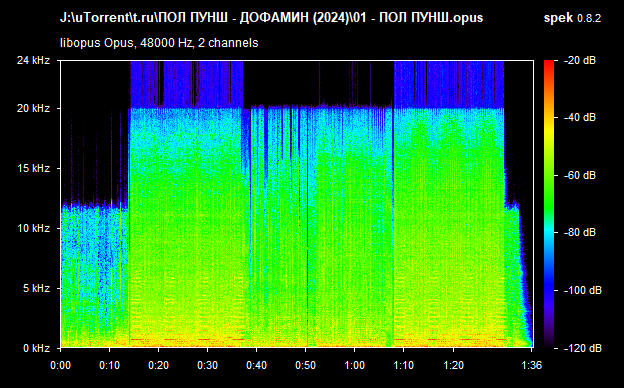The image size is (624, 388).
Task: Click the 0 kHz frequency axis label
Action: [36, 348]
